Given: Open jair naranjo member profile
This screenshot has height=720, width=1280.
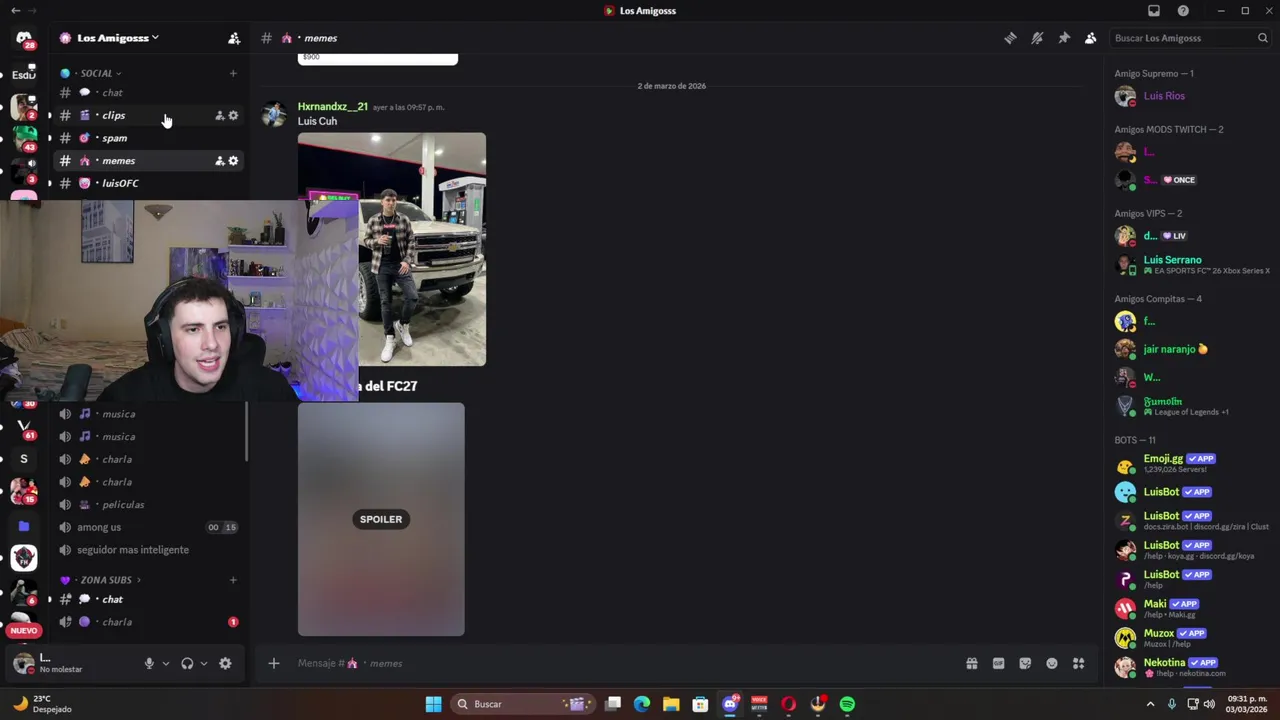Looking at the screenshot, I should coord(1190,349).
